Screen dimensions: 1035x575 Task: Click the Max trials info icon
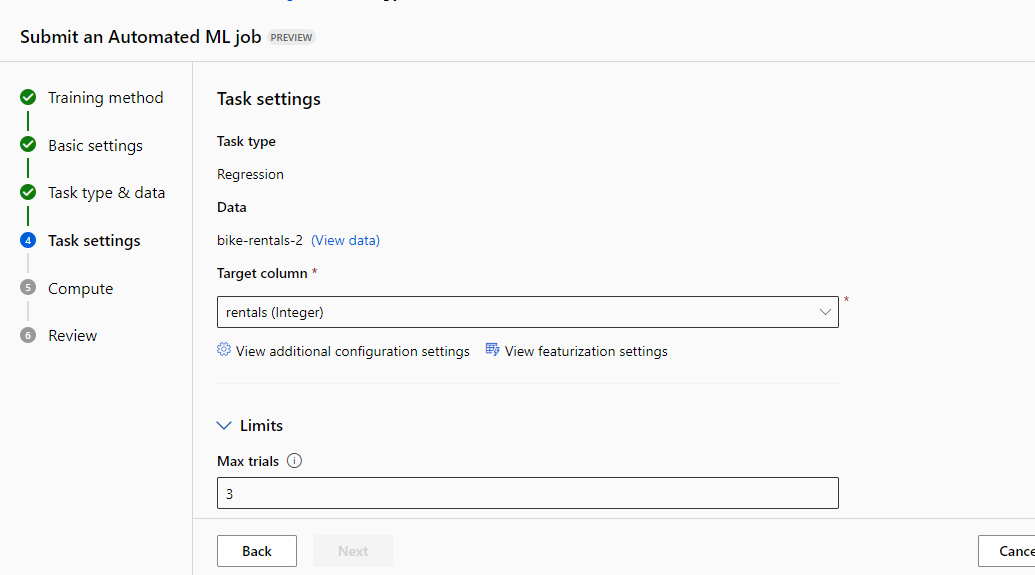294,461
